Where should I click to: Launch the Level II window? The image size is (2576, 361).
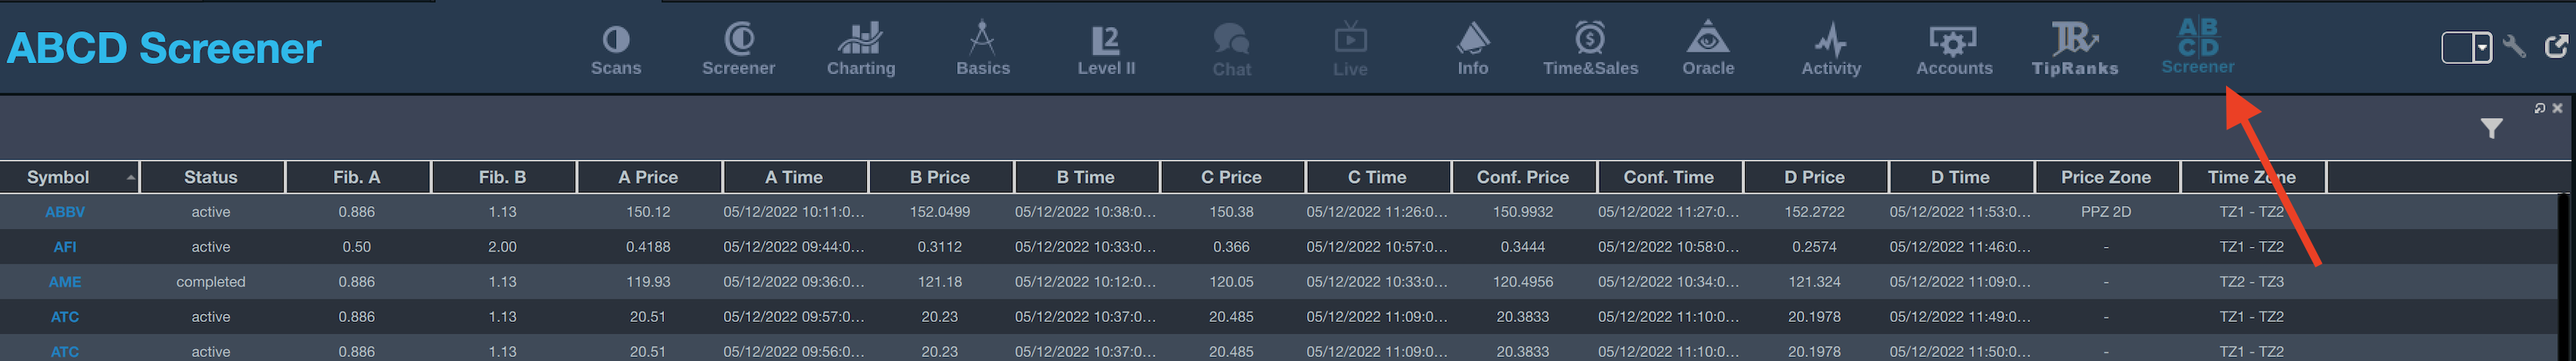(1106, 50)
